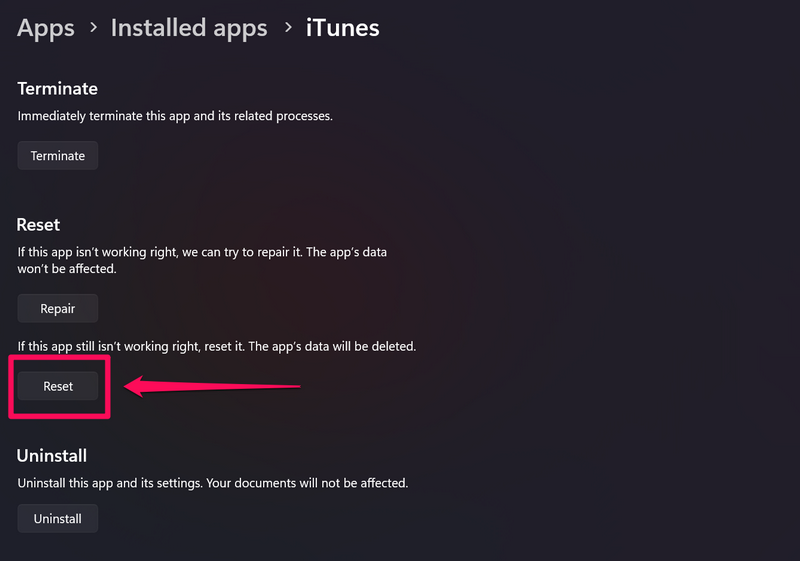Click the Terminate button
Screen dimensions: 800x561
tap(58, 156)
